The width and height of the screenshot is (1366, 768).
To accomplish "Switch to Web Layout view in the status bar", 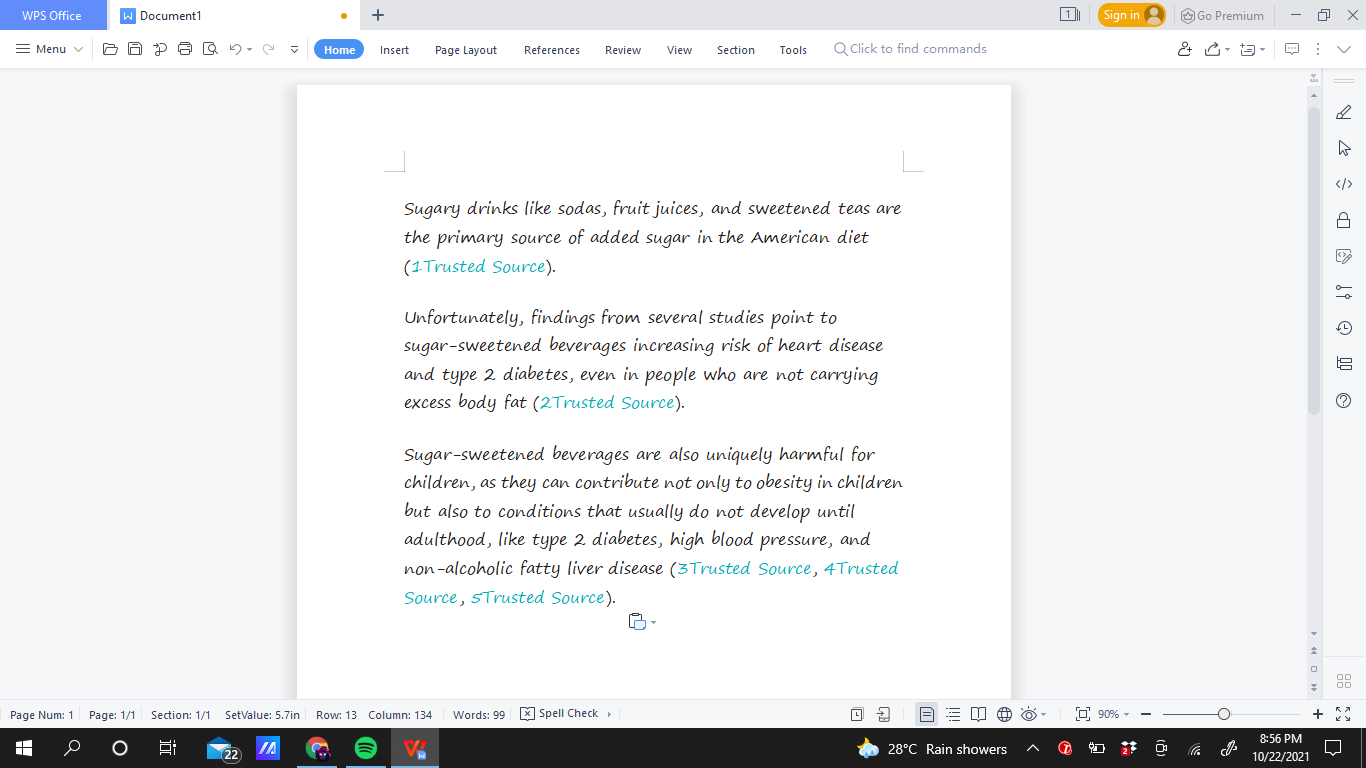I will pyautogui.click(x=1005, y=714).
